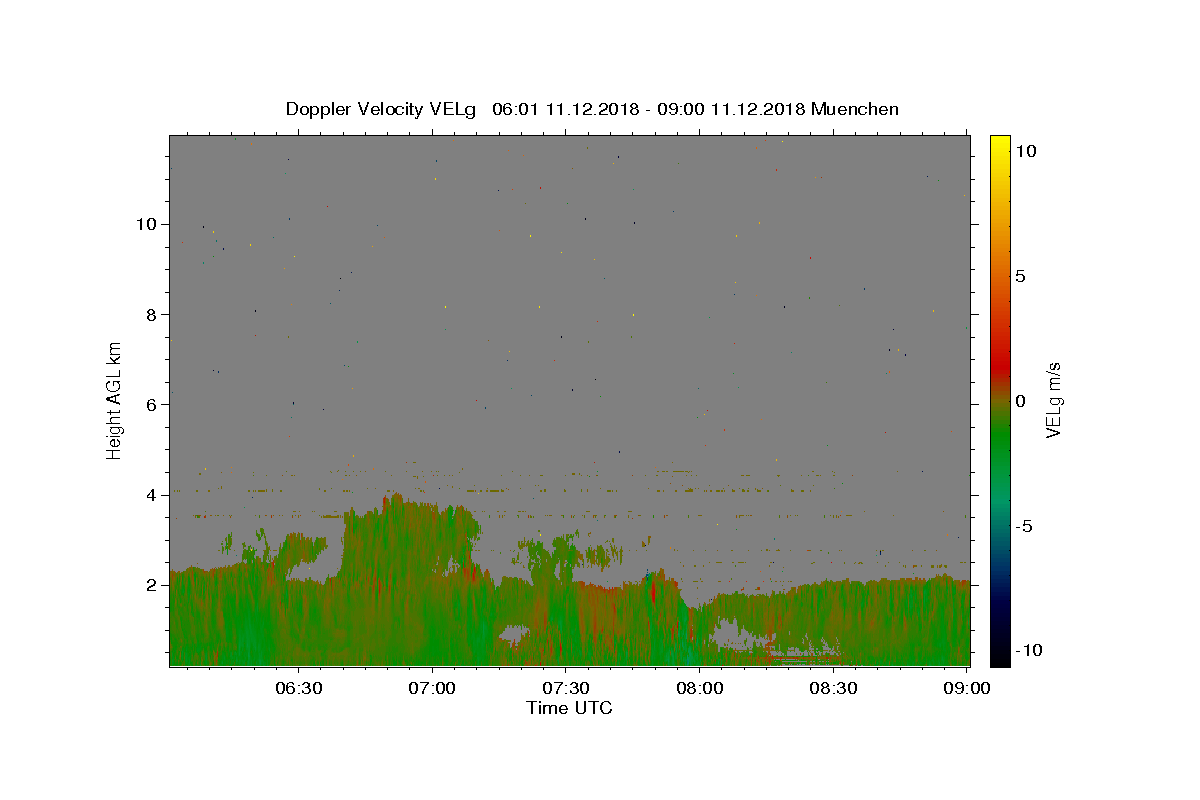This screenshot has height=800, width=1200.
Task: Click the 'VELg m/s' colorbar title
Action: tap(1053, 400)
